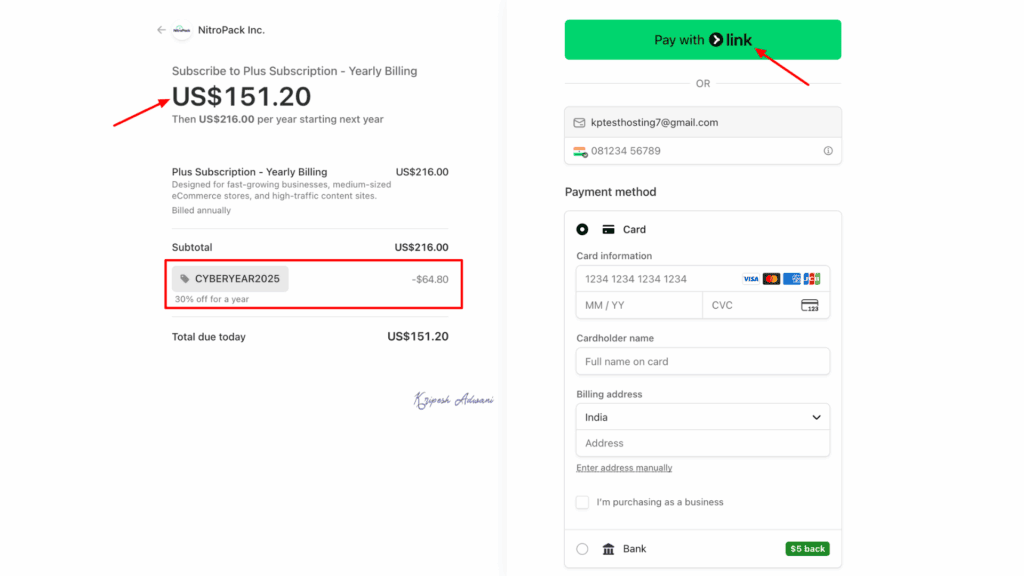1024x576 pixels.
Task: Click the bank building icon beside Bank
Action: point(611,548)
